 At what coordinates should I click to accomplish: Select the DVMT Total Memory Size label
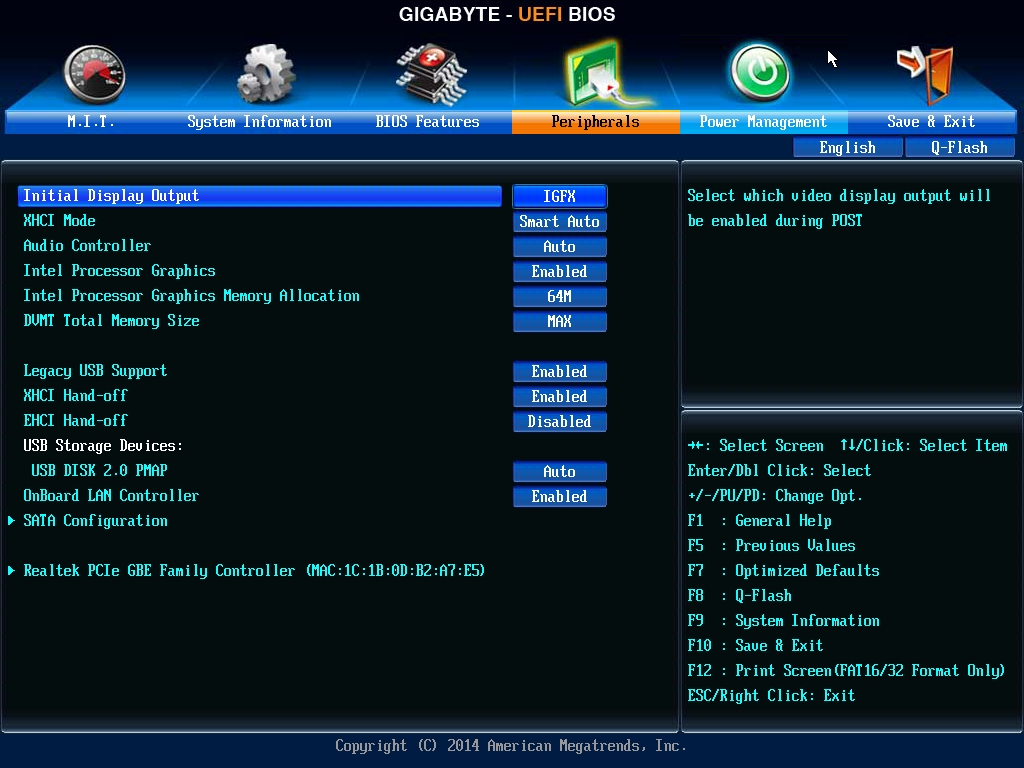(x=111, y=321)
